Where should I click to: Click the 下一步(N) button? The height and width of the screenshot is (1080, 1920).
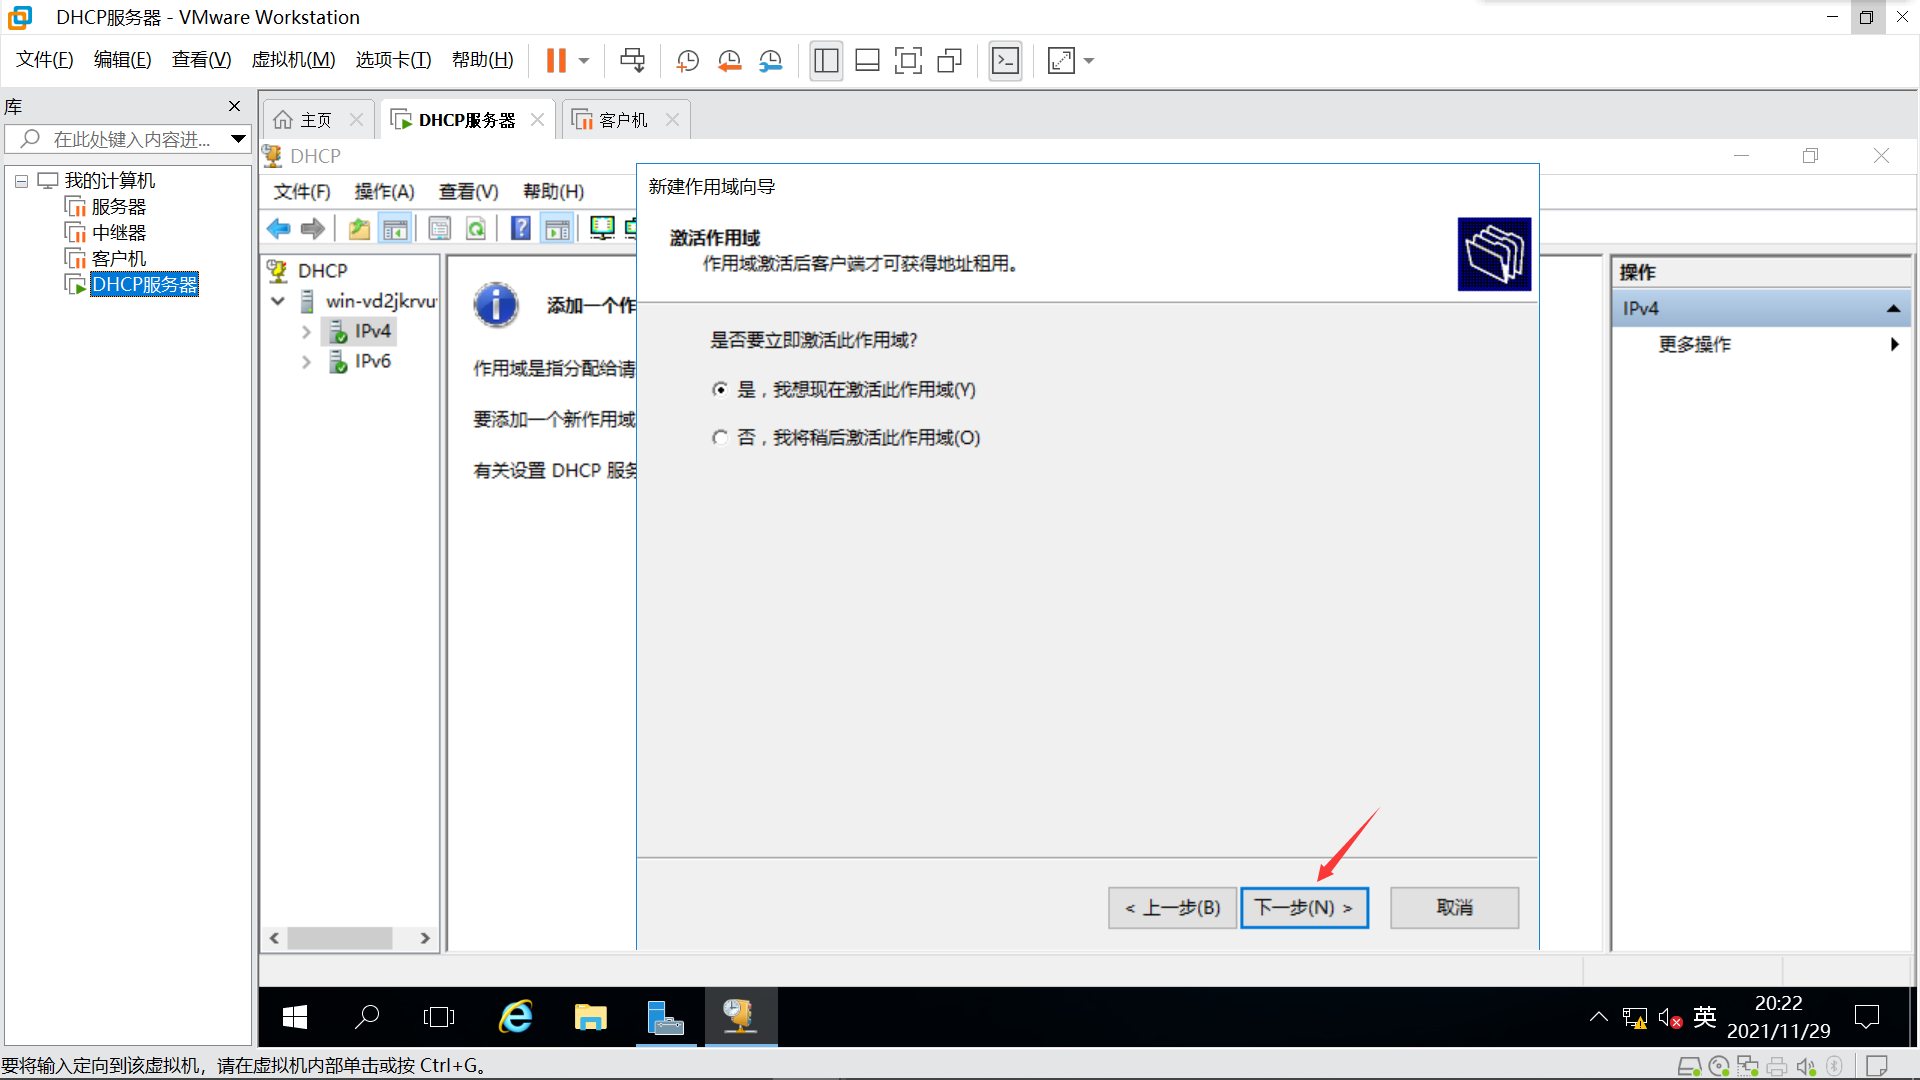[1304, 908]
